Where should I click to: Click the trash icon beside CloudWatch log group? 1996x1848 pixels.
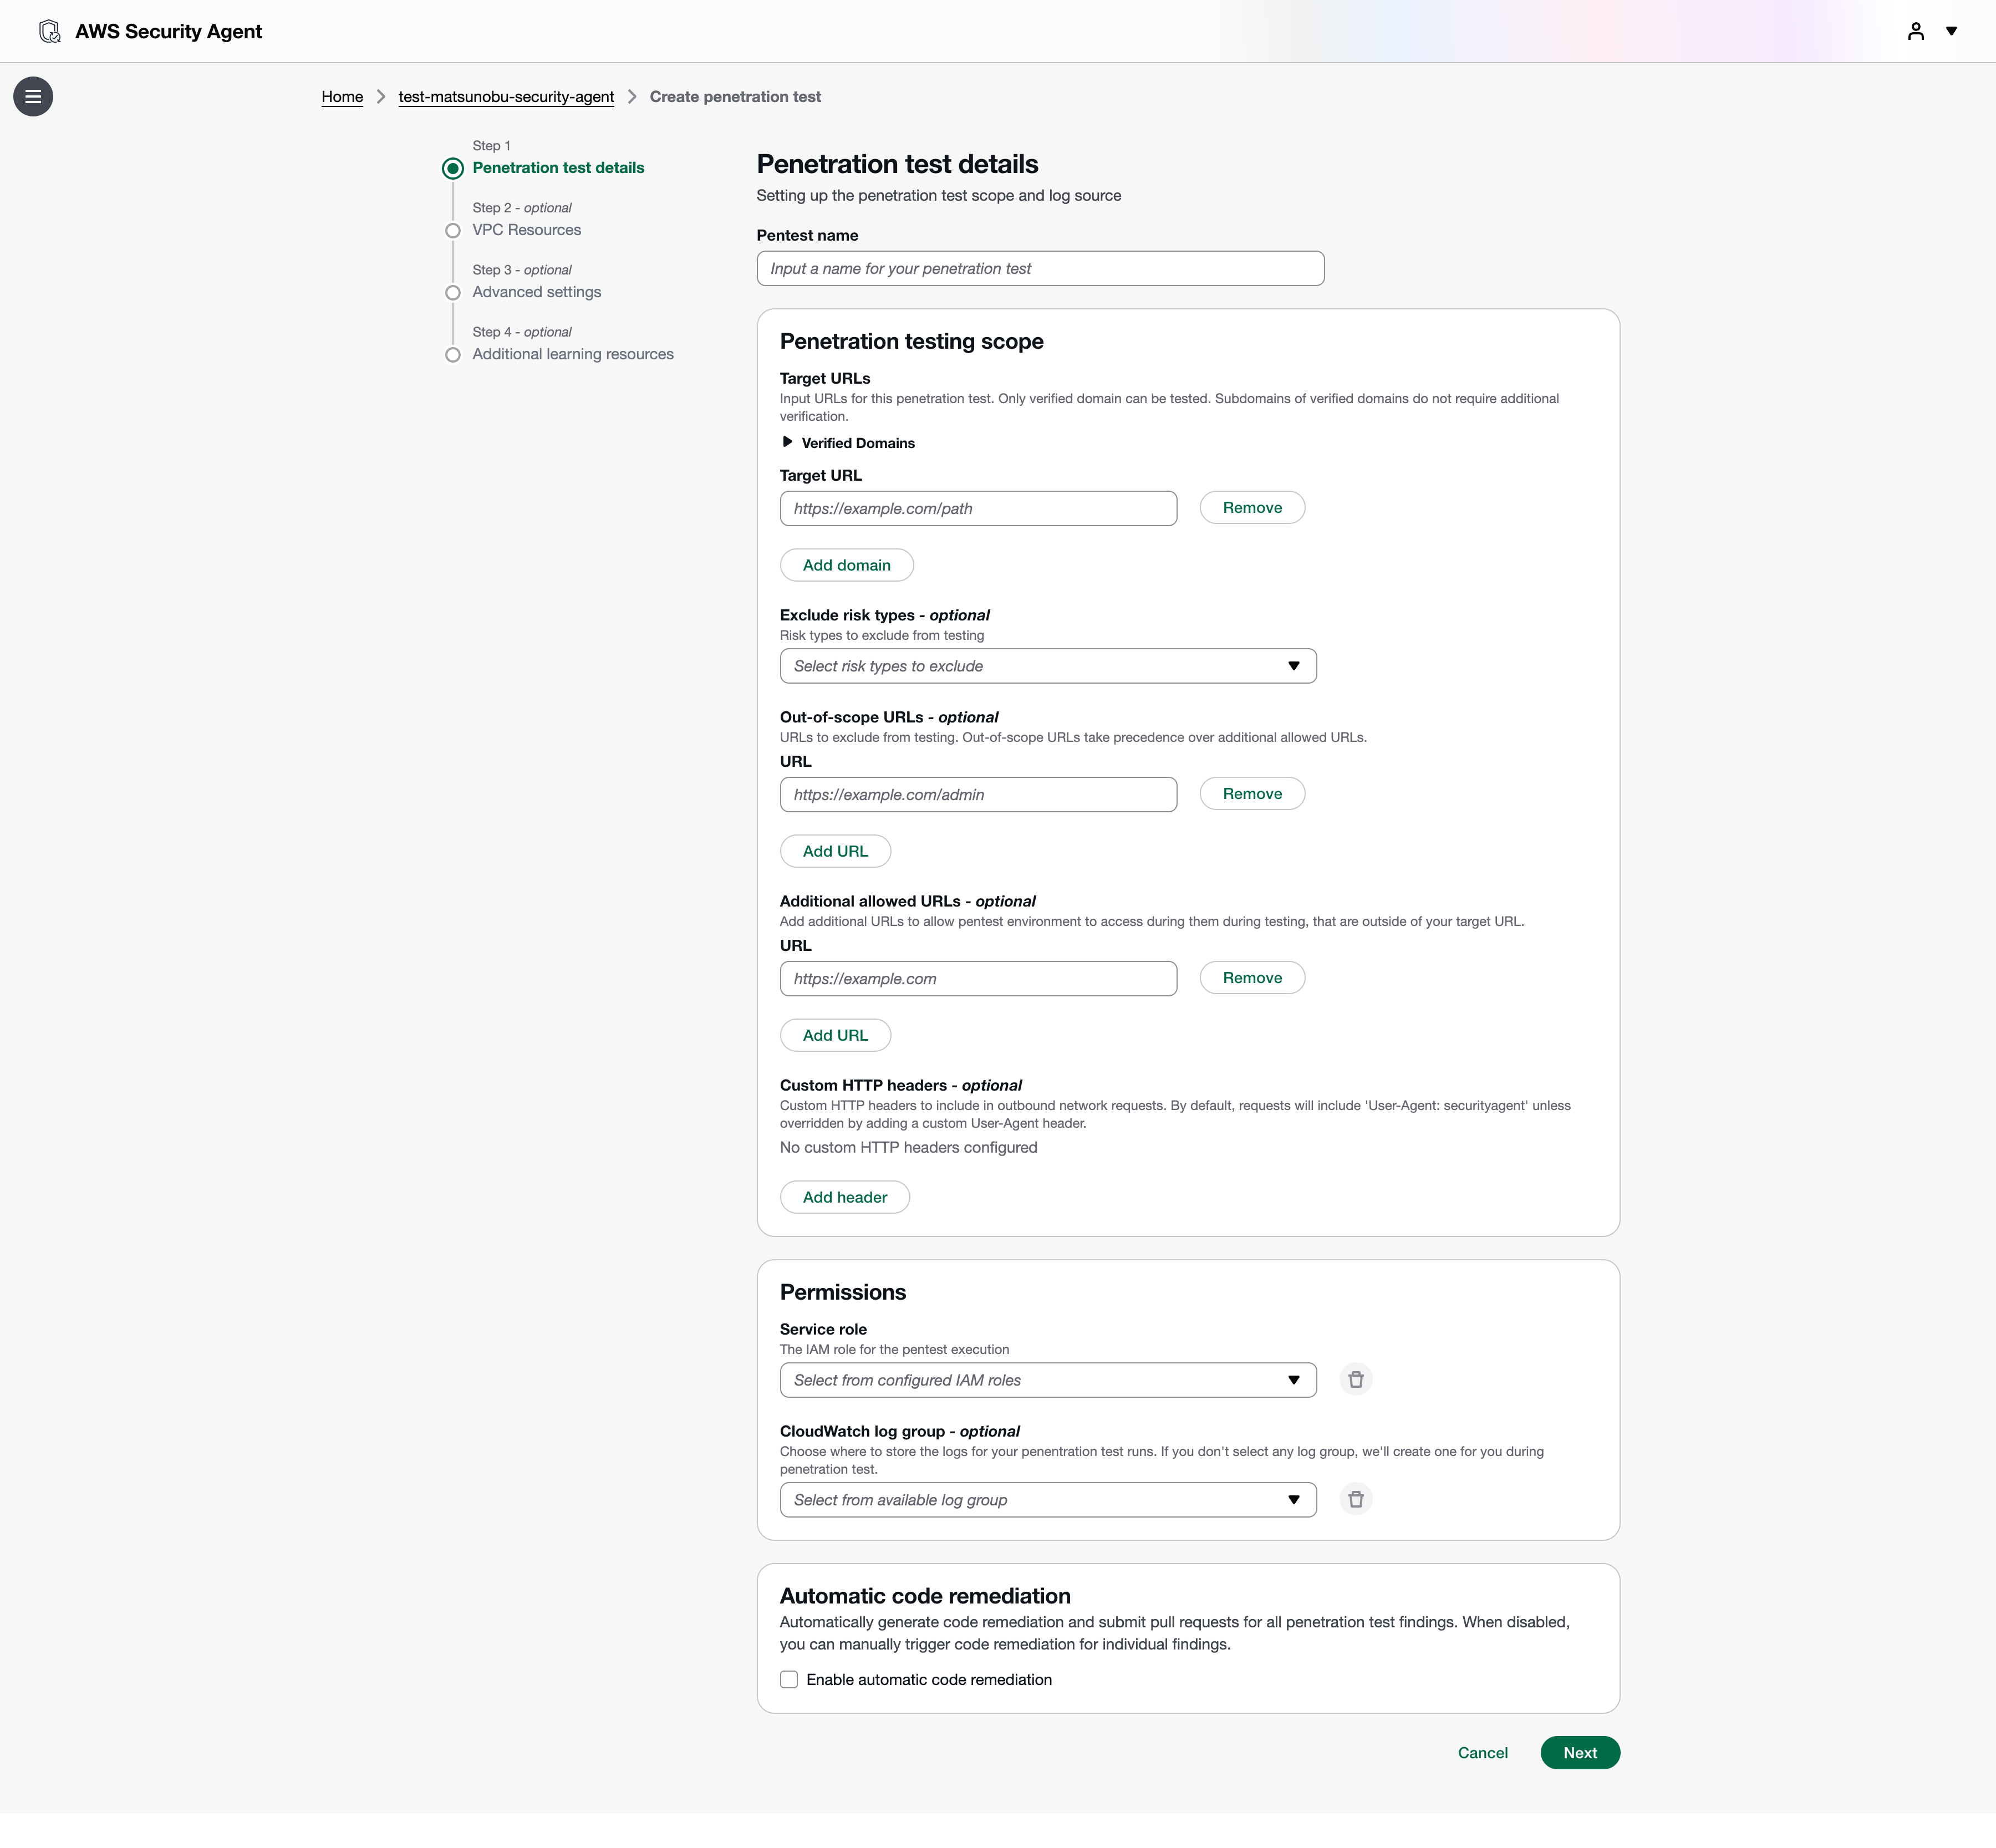(1355, 1499)
